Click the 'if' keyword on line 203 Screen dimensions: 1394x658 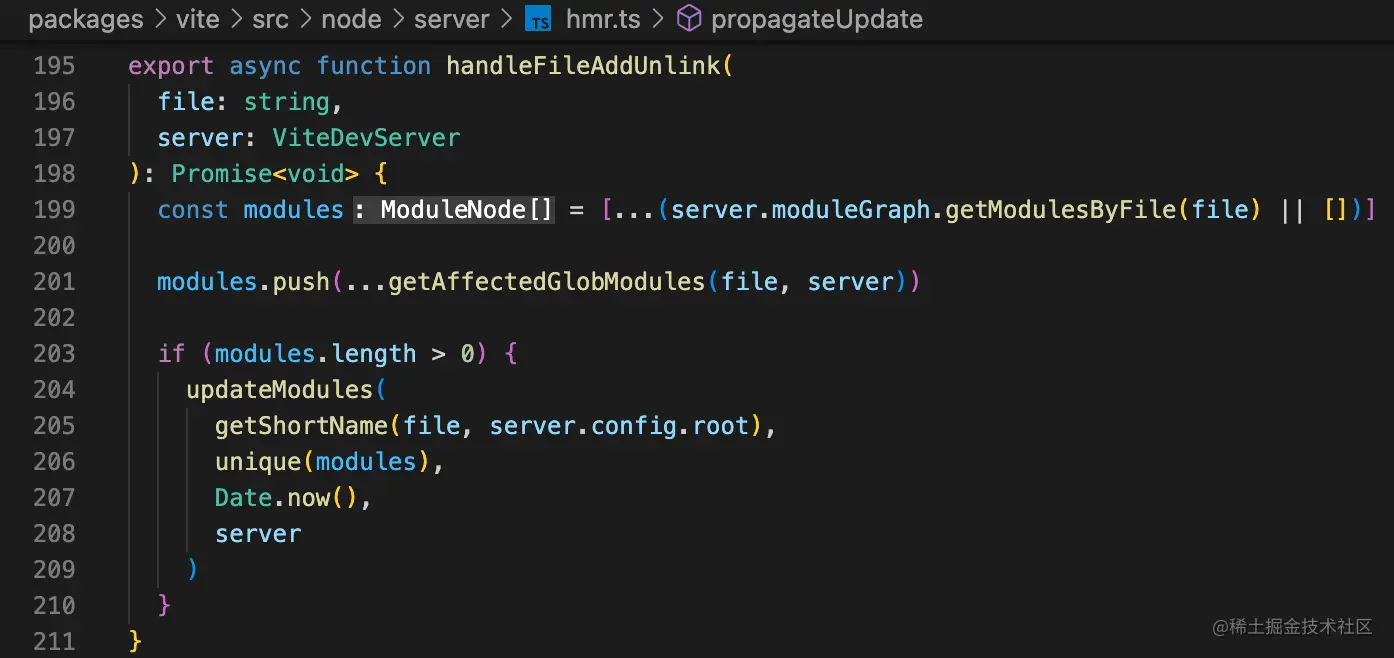(171, 354)
